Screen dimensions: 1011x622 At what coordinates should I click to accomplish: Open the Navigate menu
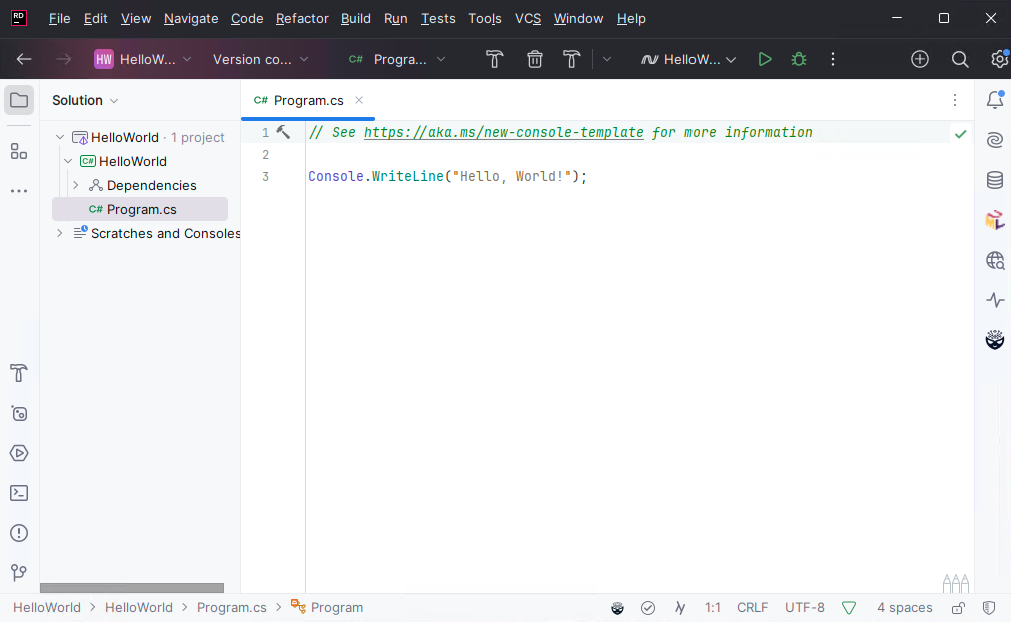click(x=191, y=19)
